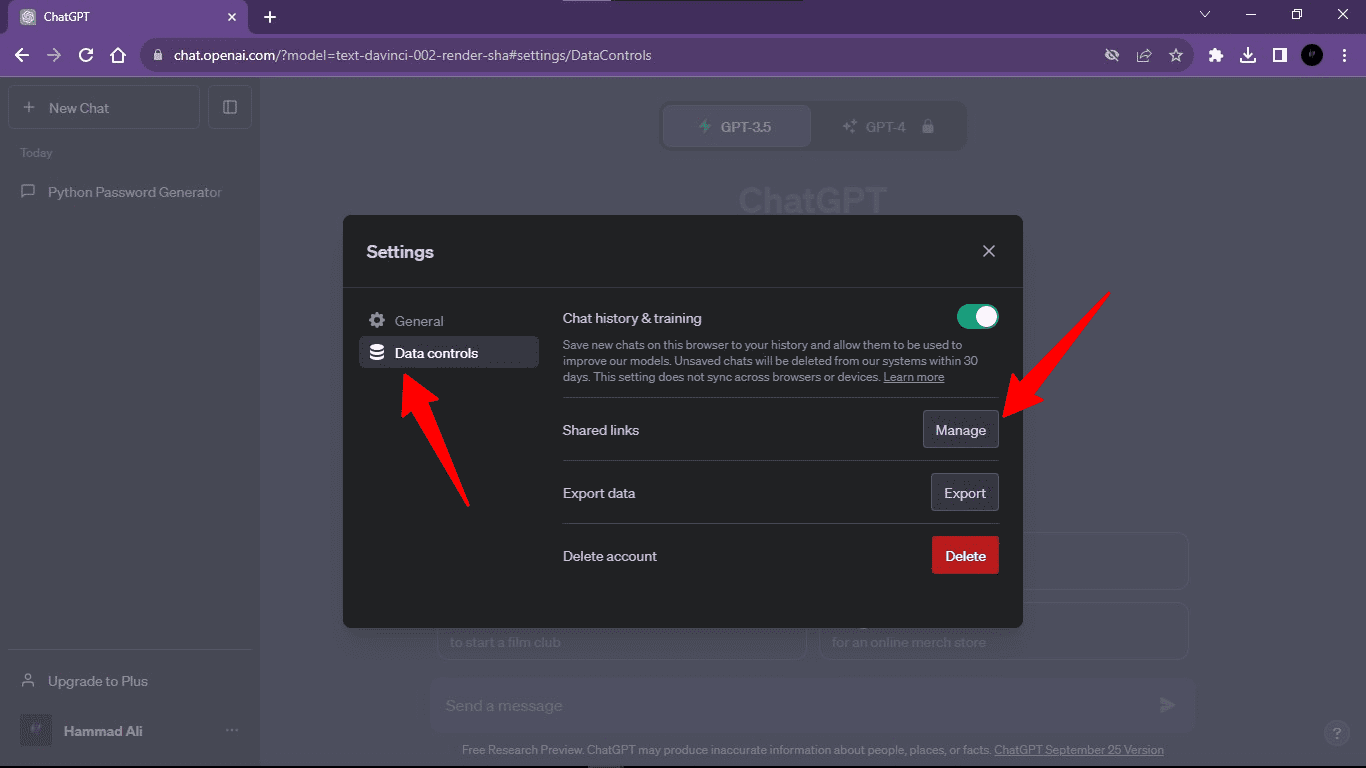Bookmark this page with star icon
1366x768 pixels.
(x=1176, y=55)
